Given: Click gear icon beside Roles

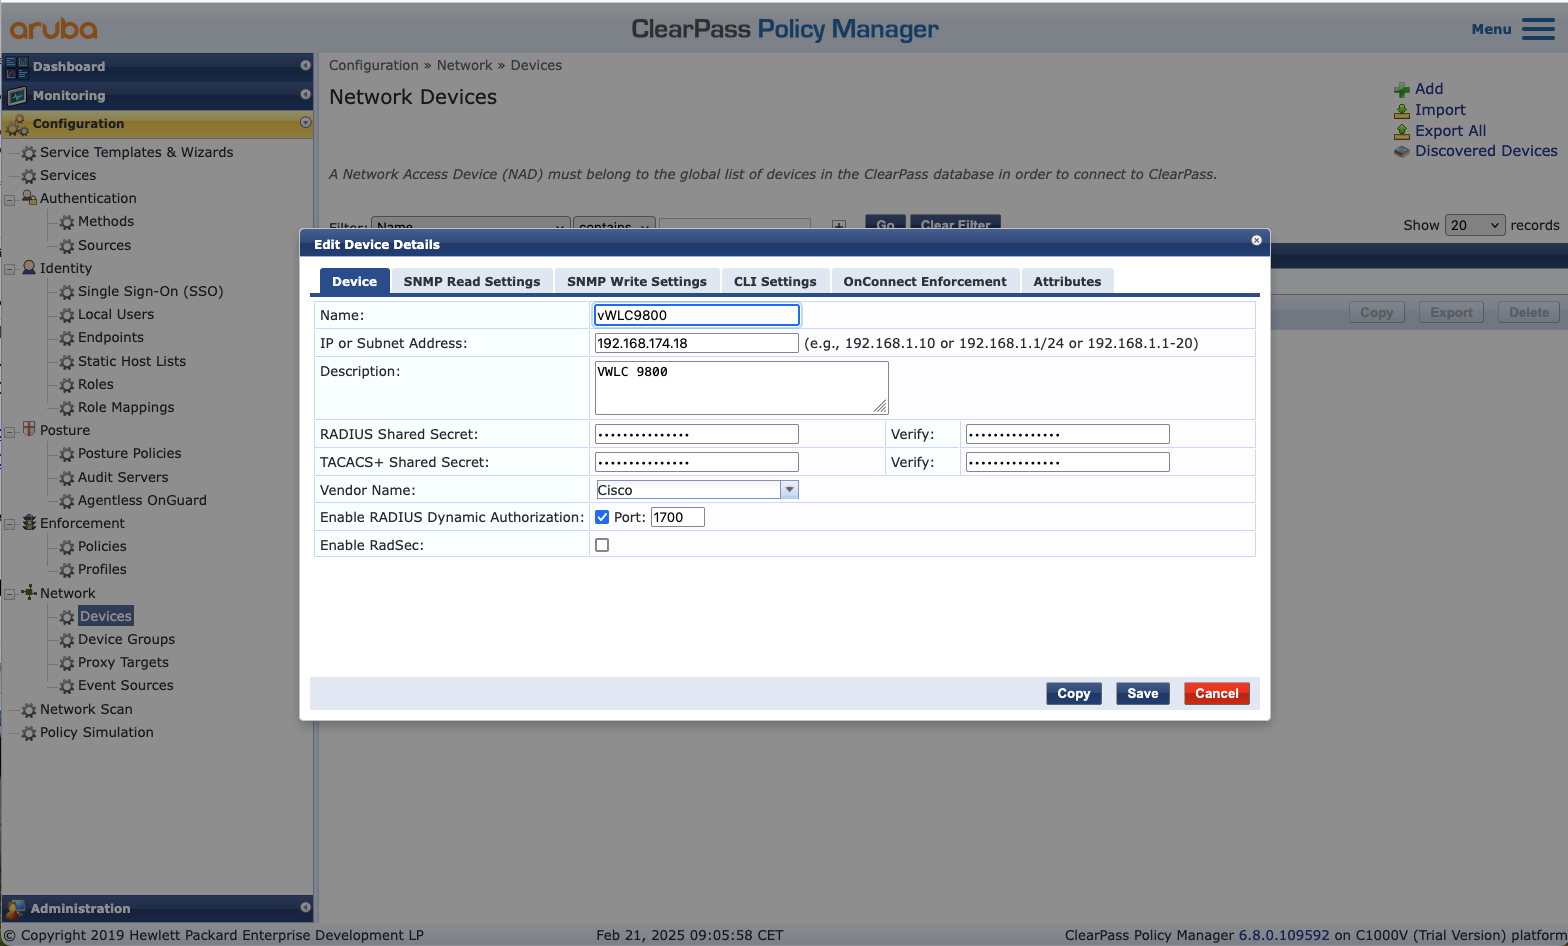Looking at the screenshot, I should point(67,385).
